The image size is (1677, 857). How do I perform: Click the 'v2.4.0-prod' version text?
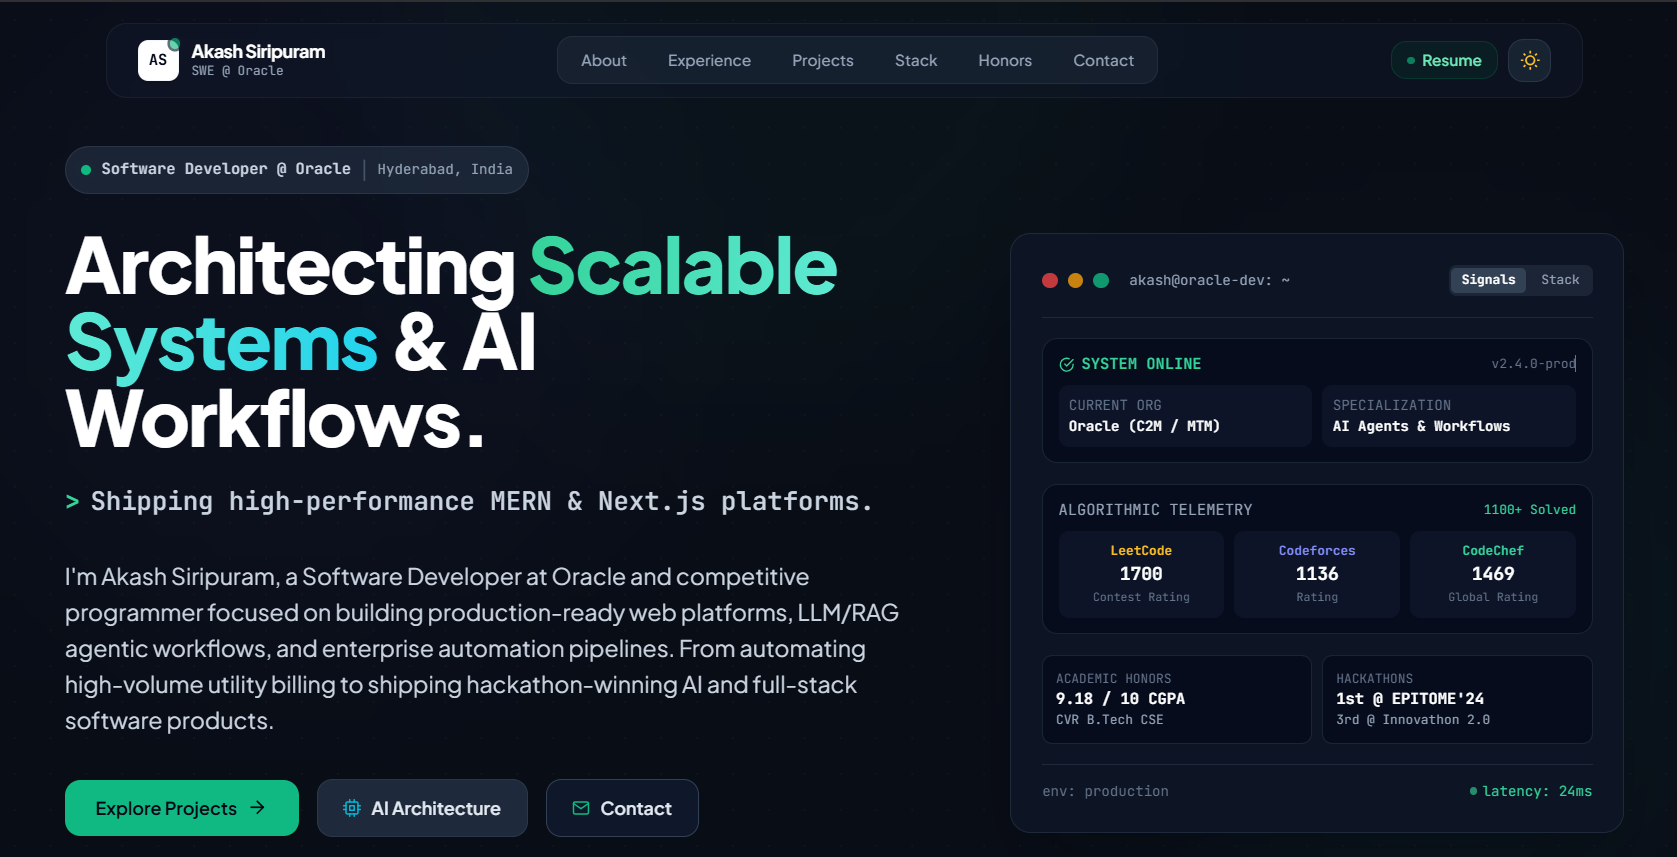click(x=1533, y=364)
